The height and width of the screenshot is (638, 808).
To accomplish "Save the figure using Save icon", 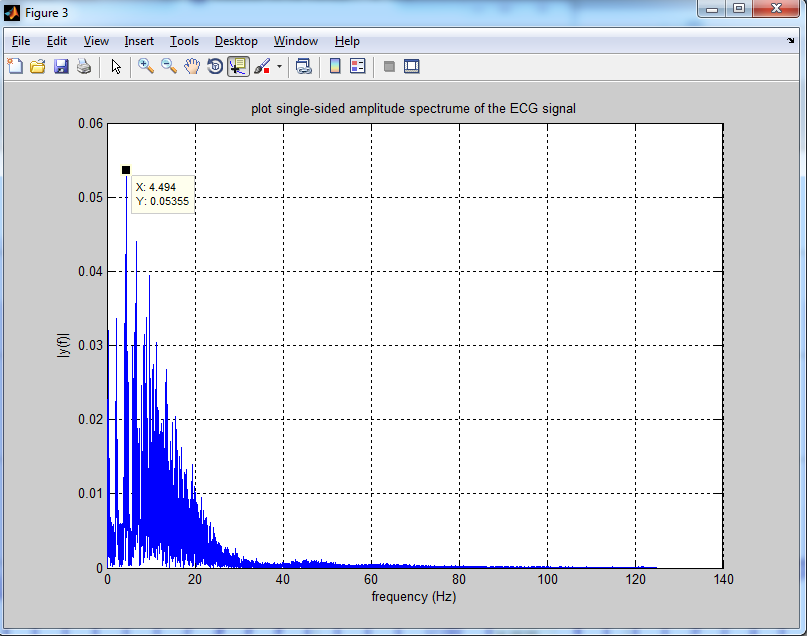I will (x=61, y=66).
